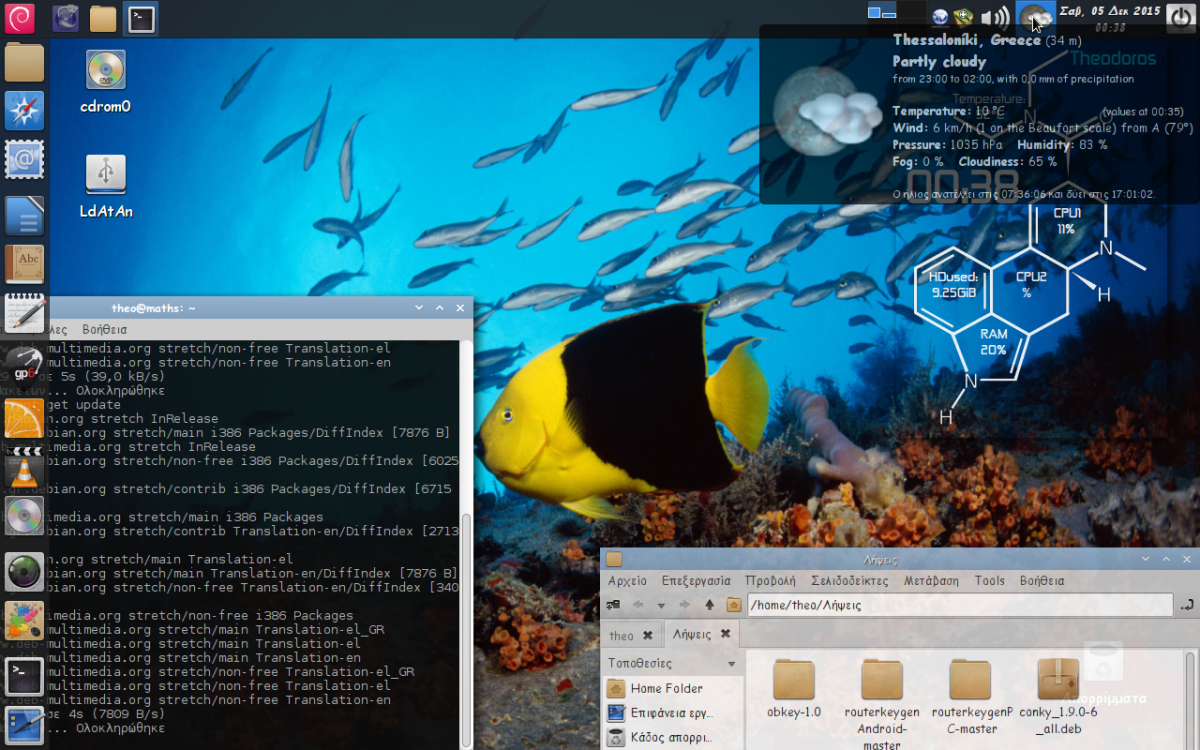1200x750 pixels.
Task: Go up to the parent folder
Action: pos(709,605)
